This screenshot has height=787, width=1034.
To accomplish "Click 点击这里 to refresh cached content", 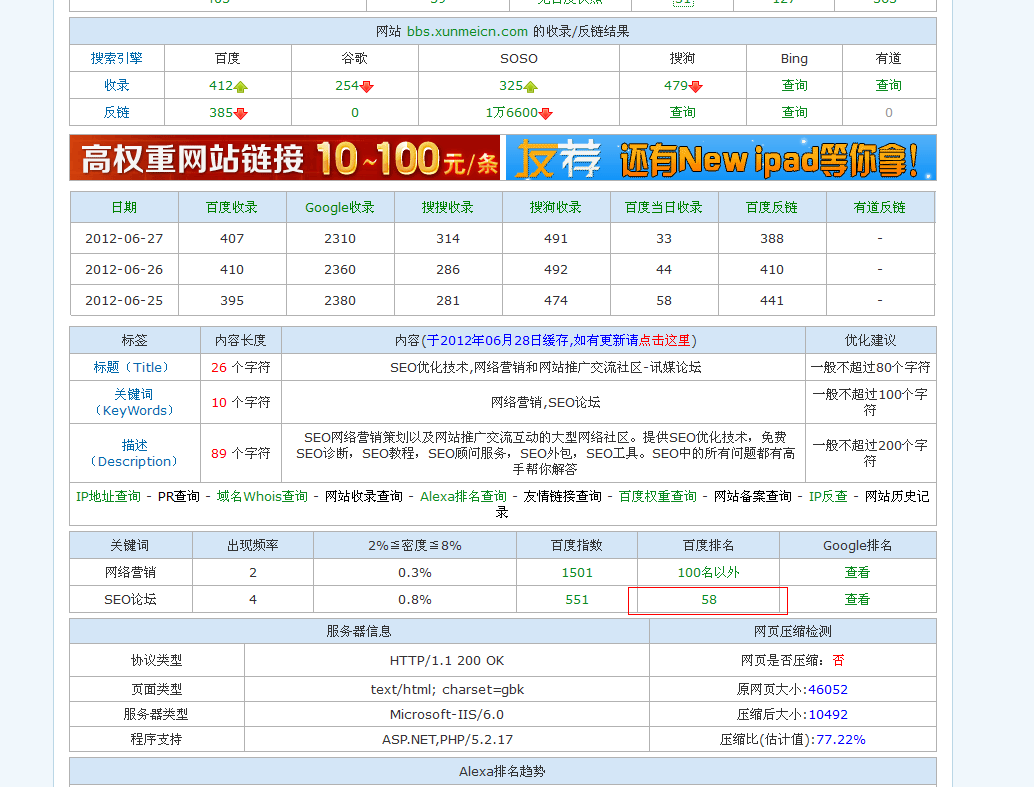I will [x=665, y=341].
